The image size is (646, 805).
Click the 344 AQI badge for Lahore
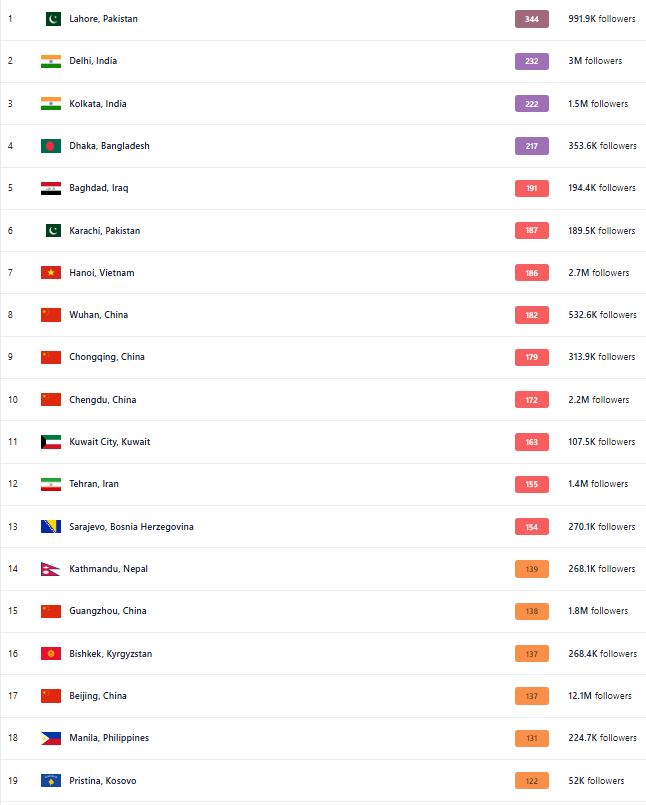click(531, 19)
